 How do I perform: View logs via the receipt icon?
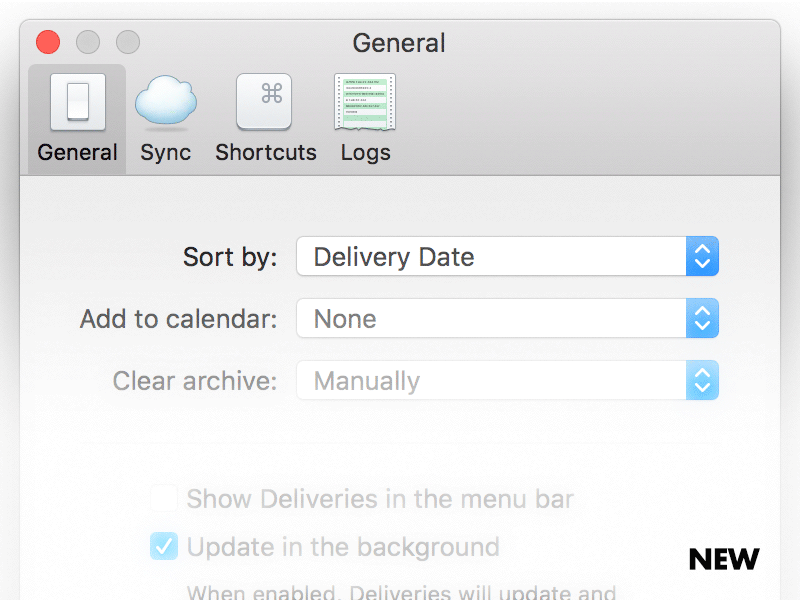pyautogui.click(x=364, y=100)
